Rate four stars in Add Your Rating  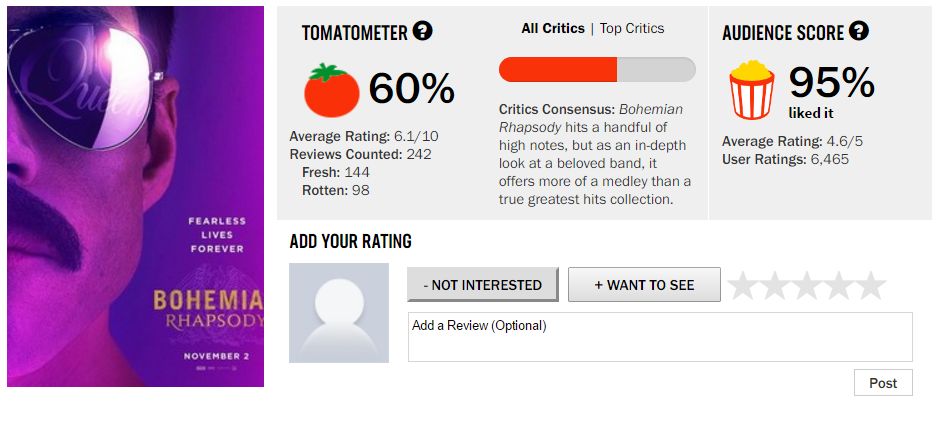point(838,286)
